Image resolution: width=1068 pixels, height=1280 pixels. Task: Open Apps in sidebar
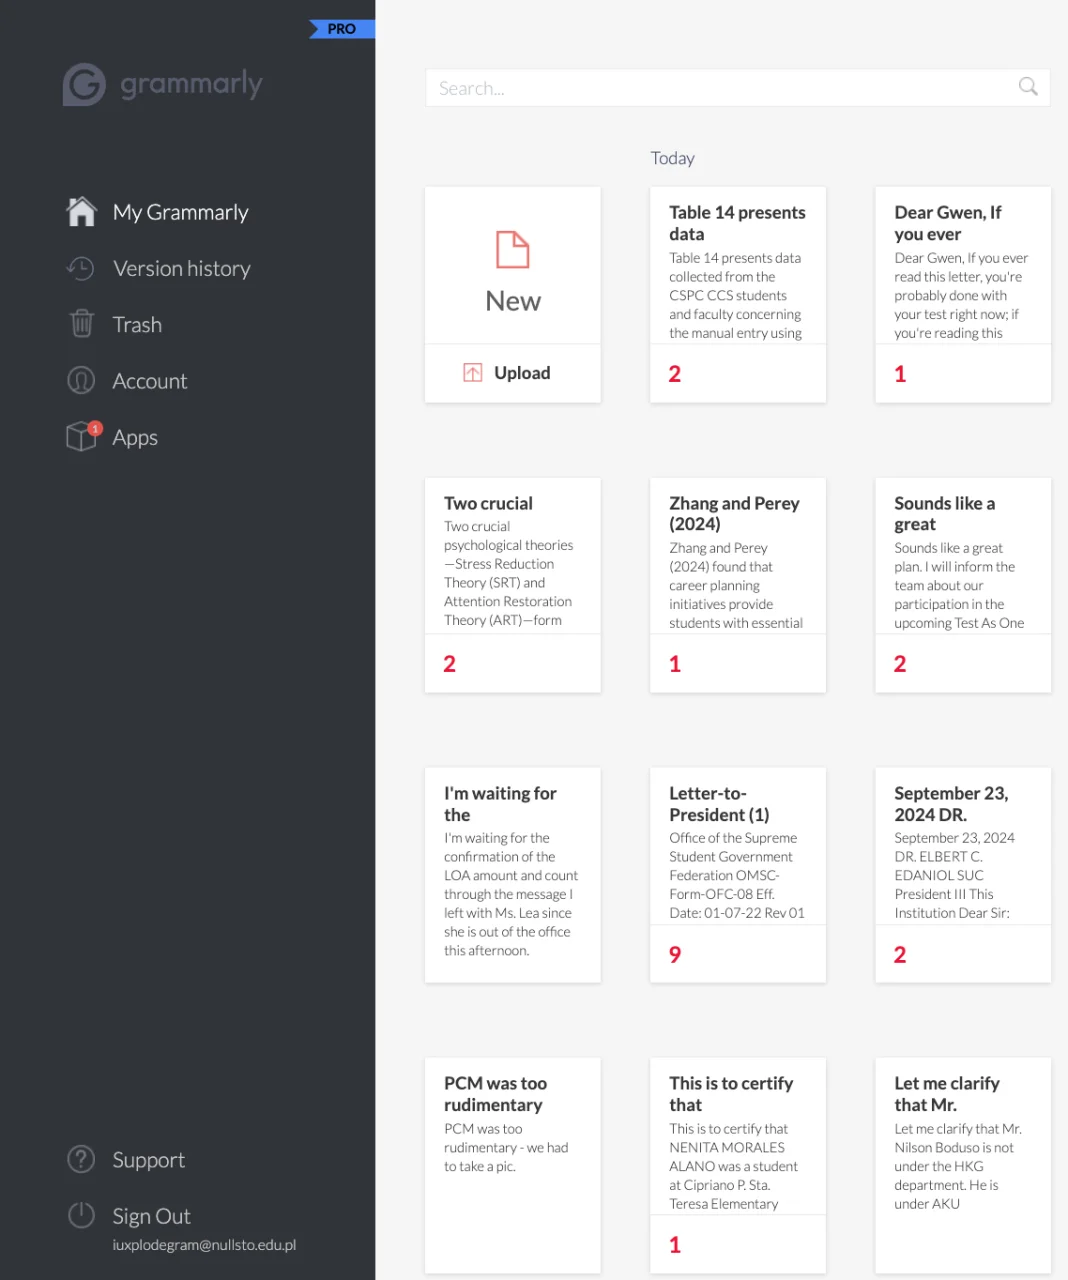tap(135, 437)
